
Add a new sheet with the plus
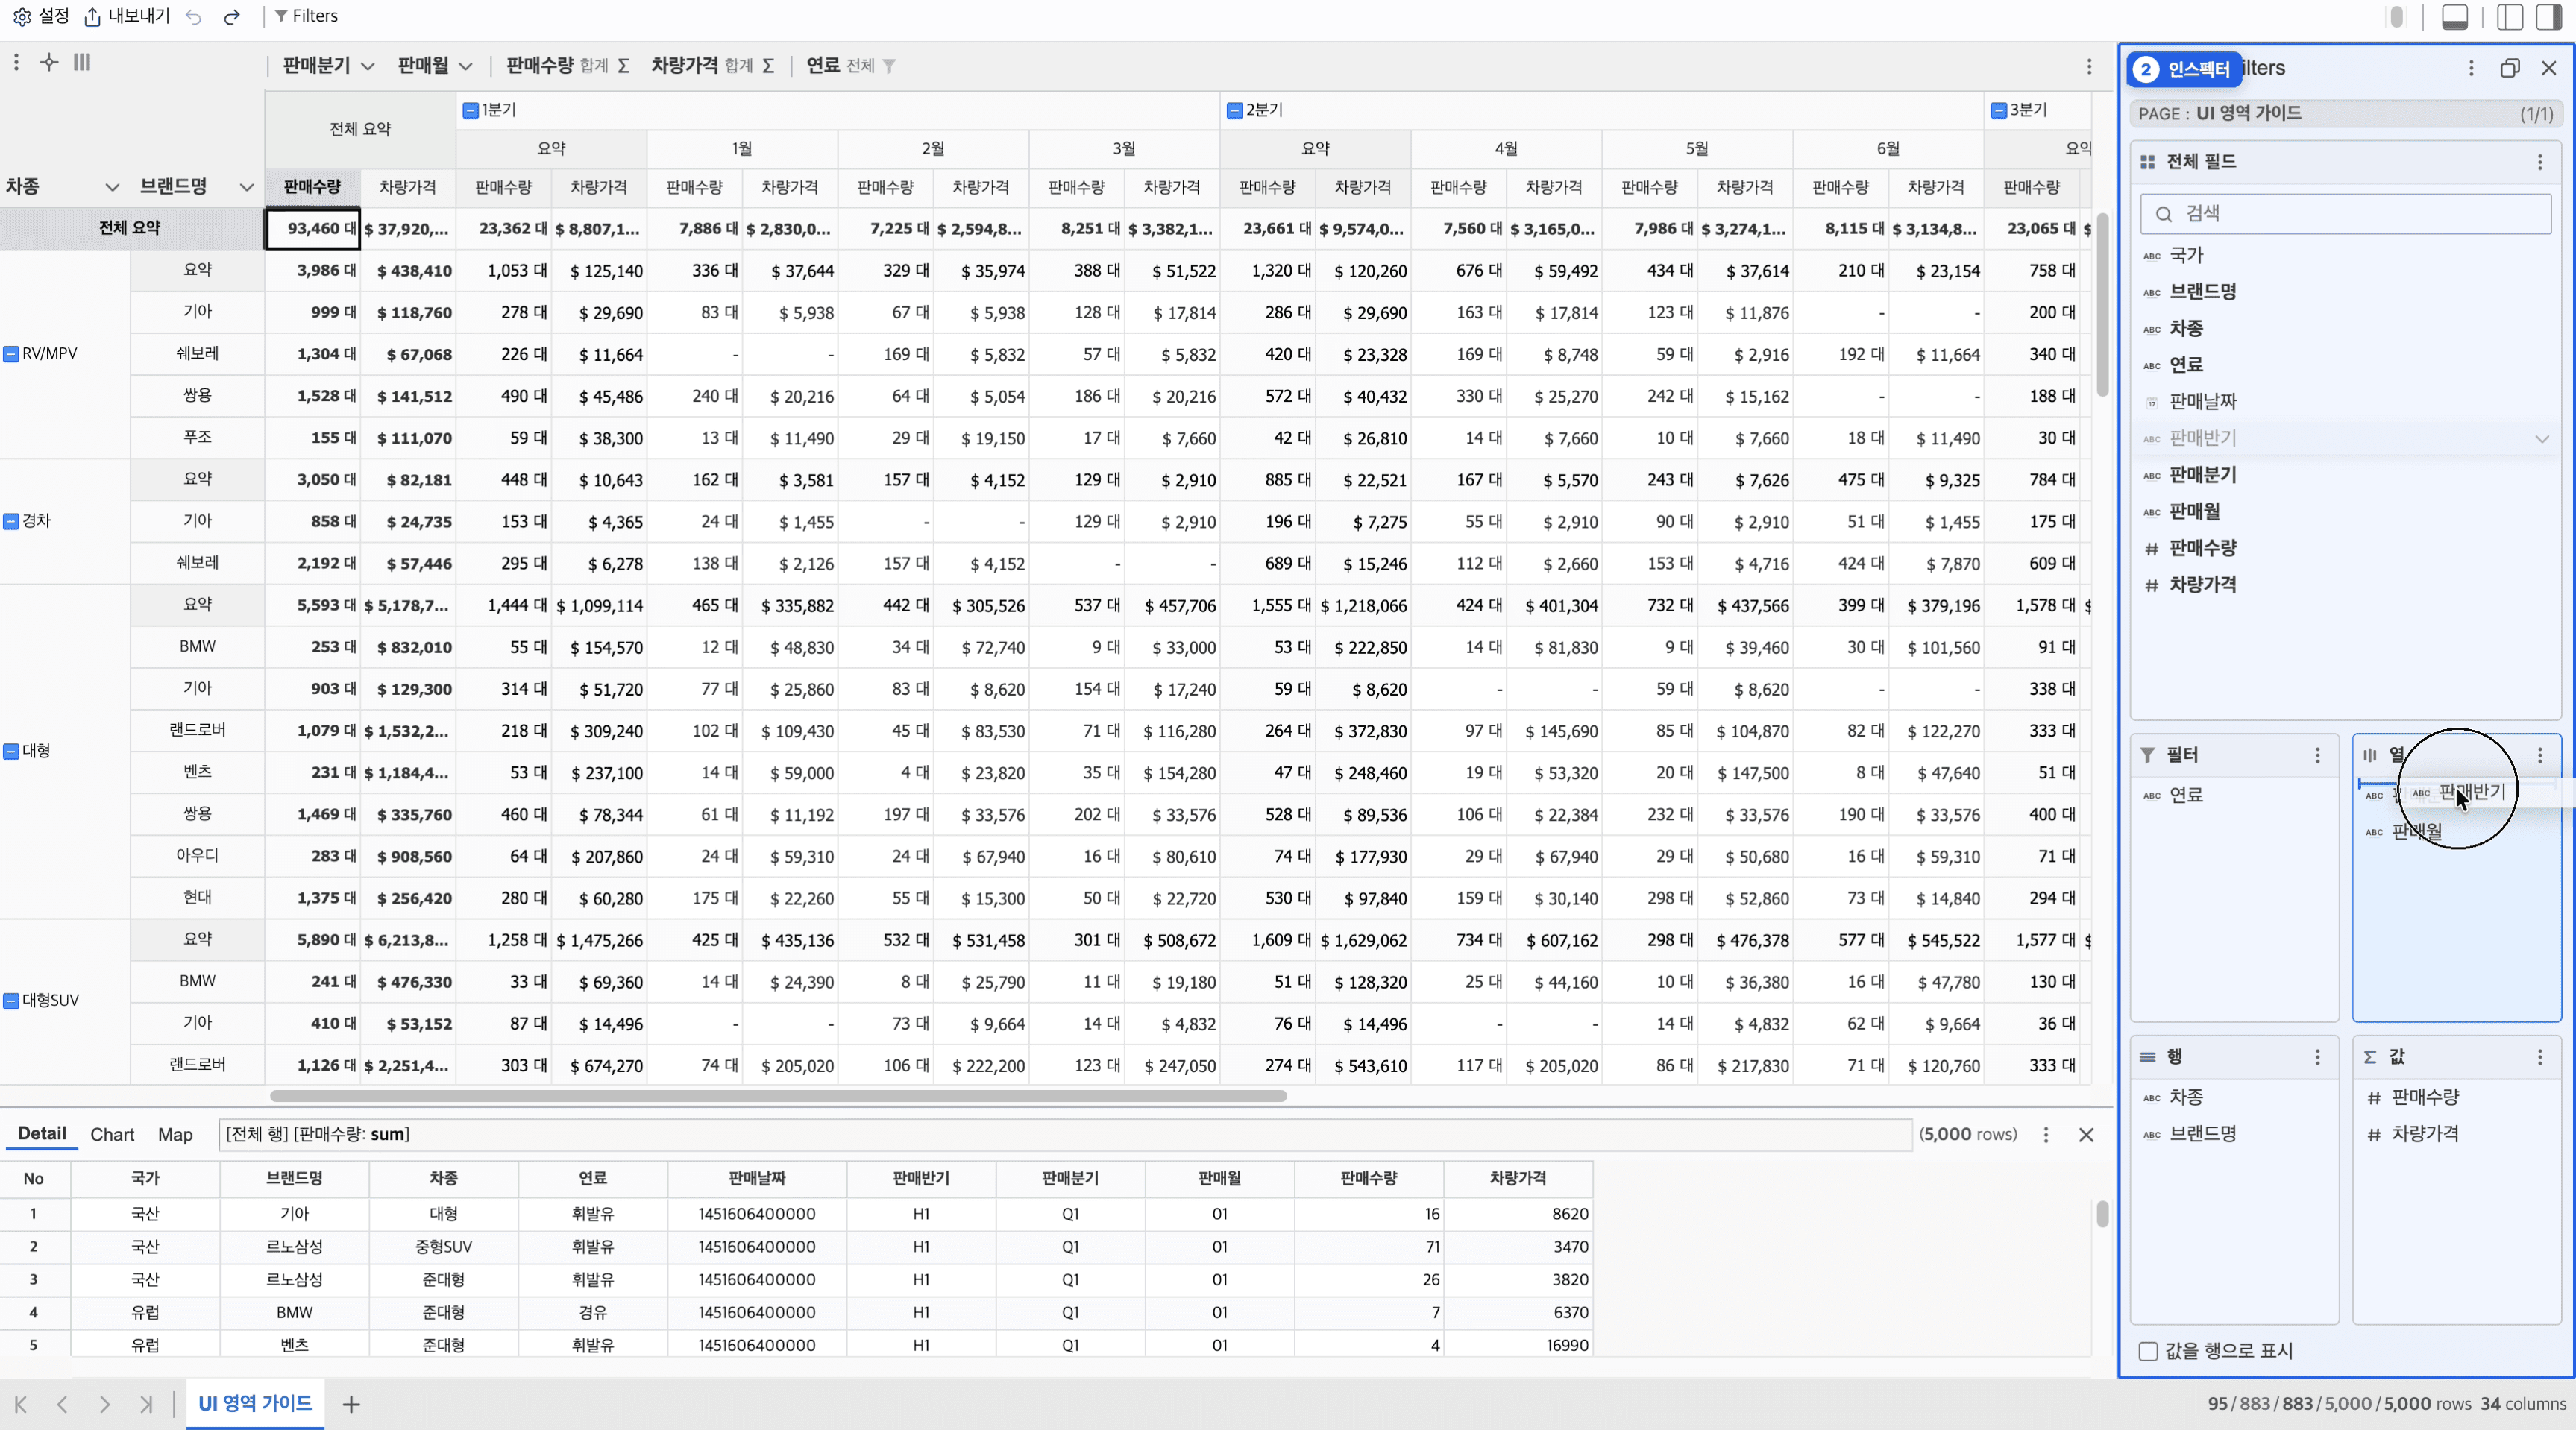[351, 1405]
